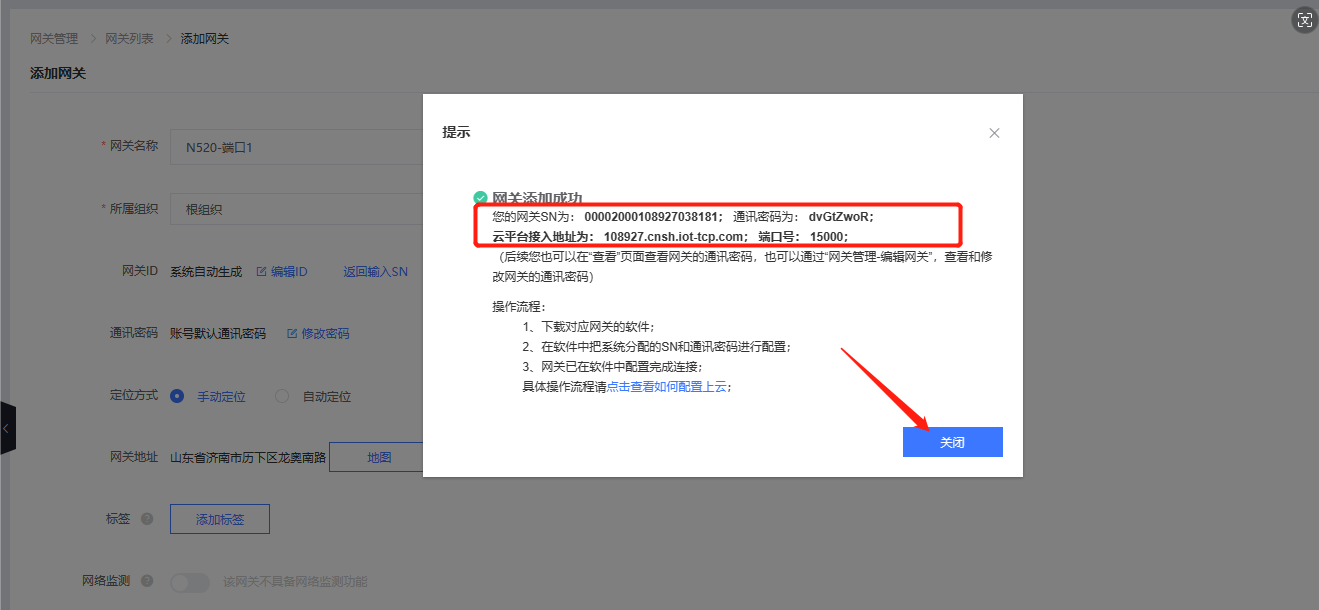Click the 网关名称 input field
Image resolution: width=1319 pixels, height=610 pixels.
point(296,146)
